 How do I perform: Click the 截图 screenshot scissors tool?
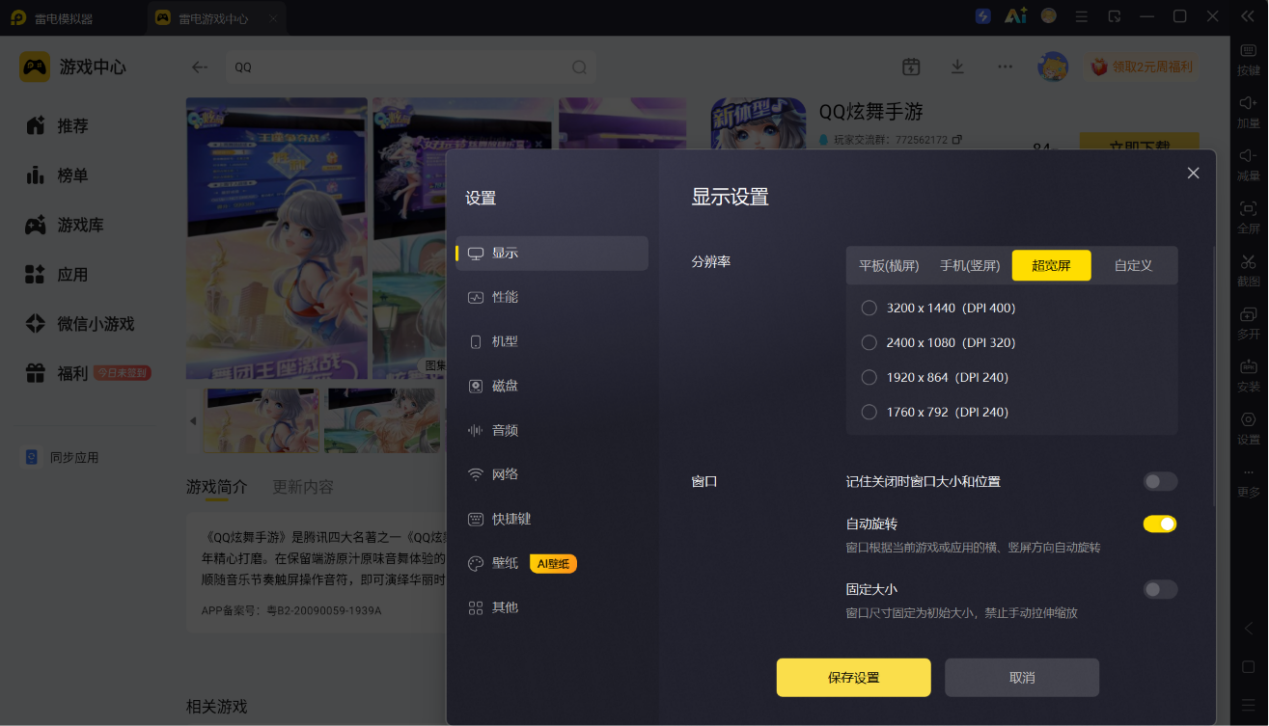coord(1248,269)
